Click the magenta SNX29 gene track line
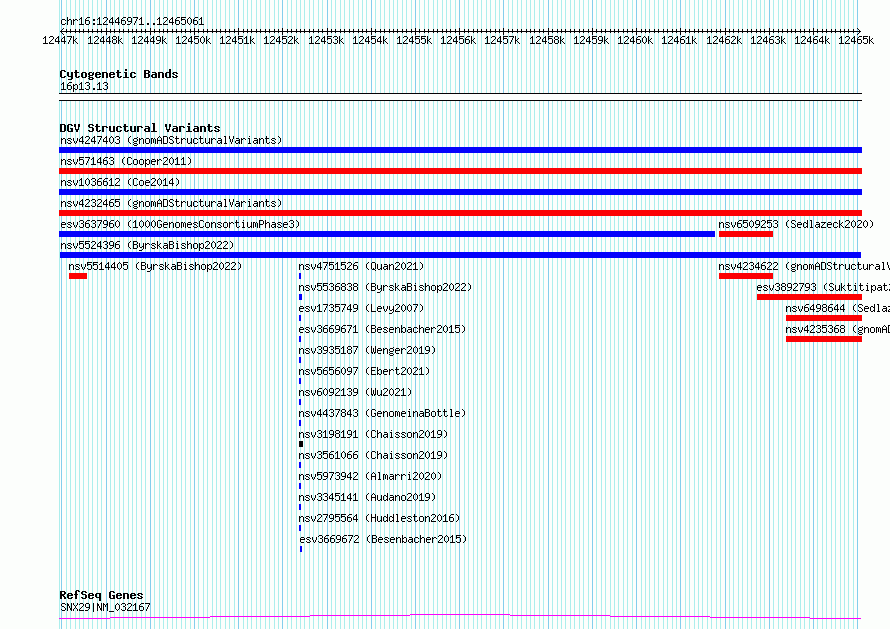Viewport: 890px width, 629px height. click(460, 617)
